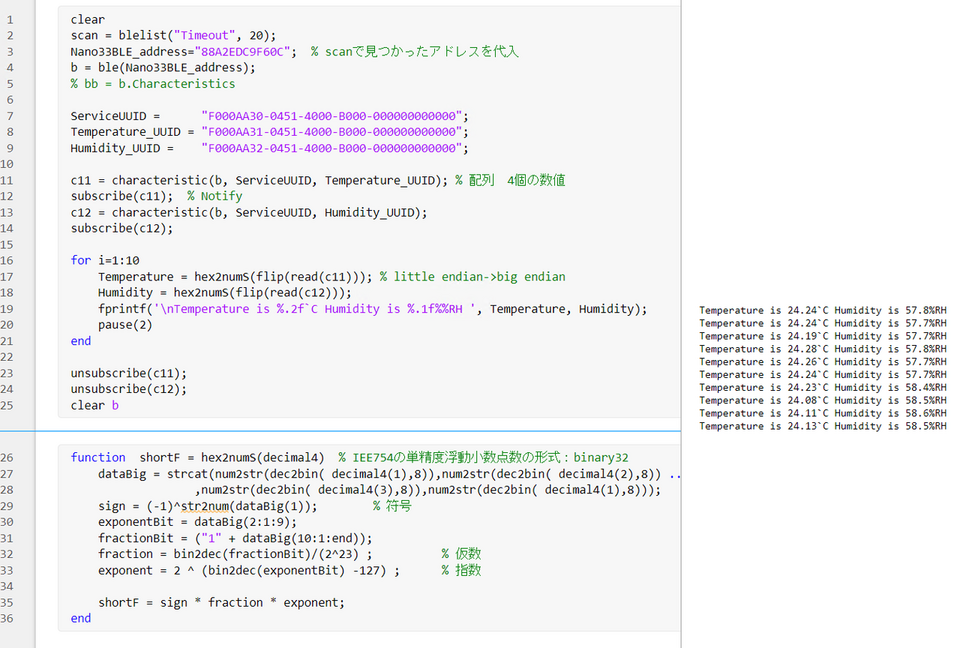Image resolution: width=960 pixels, height=648 pixels.
Task: Click the pause(2) statement
Action: coord(125,325)
